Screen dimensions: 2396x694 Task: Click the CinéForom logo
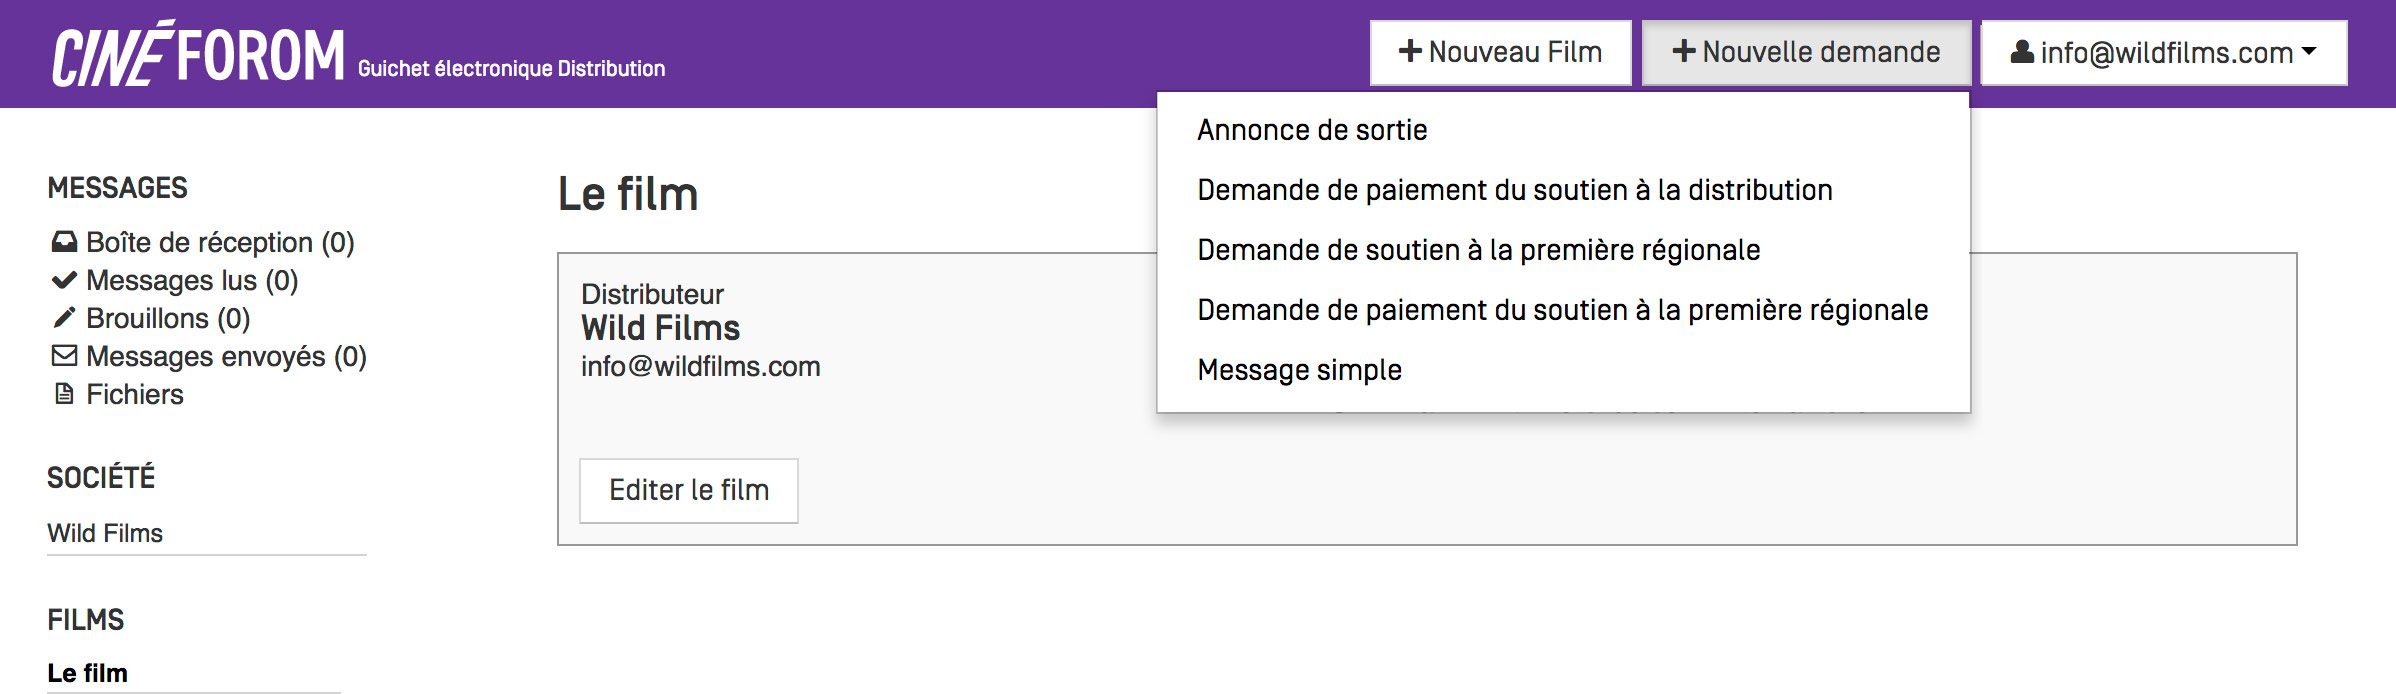198,54
